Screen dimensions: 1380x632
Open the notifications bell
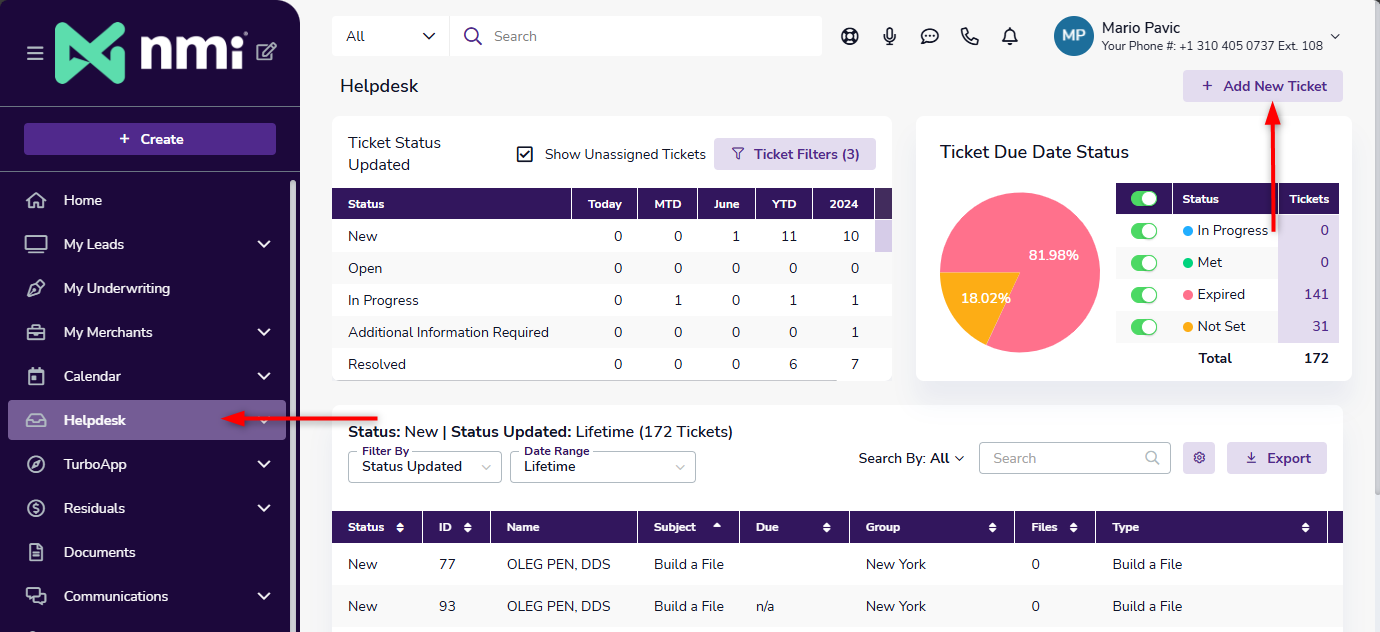[1010, 36]
